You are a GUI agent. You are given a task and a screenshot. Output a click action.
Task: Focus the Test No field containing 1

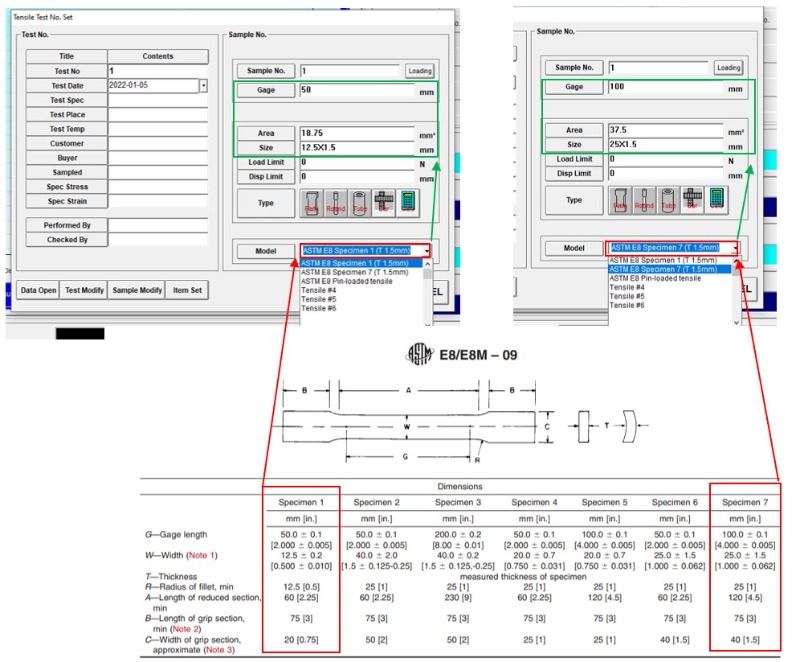tap(158, 71)
